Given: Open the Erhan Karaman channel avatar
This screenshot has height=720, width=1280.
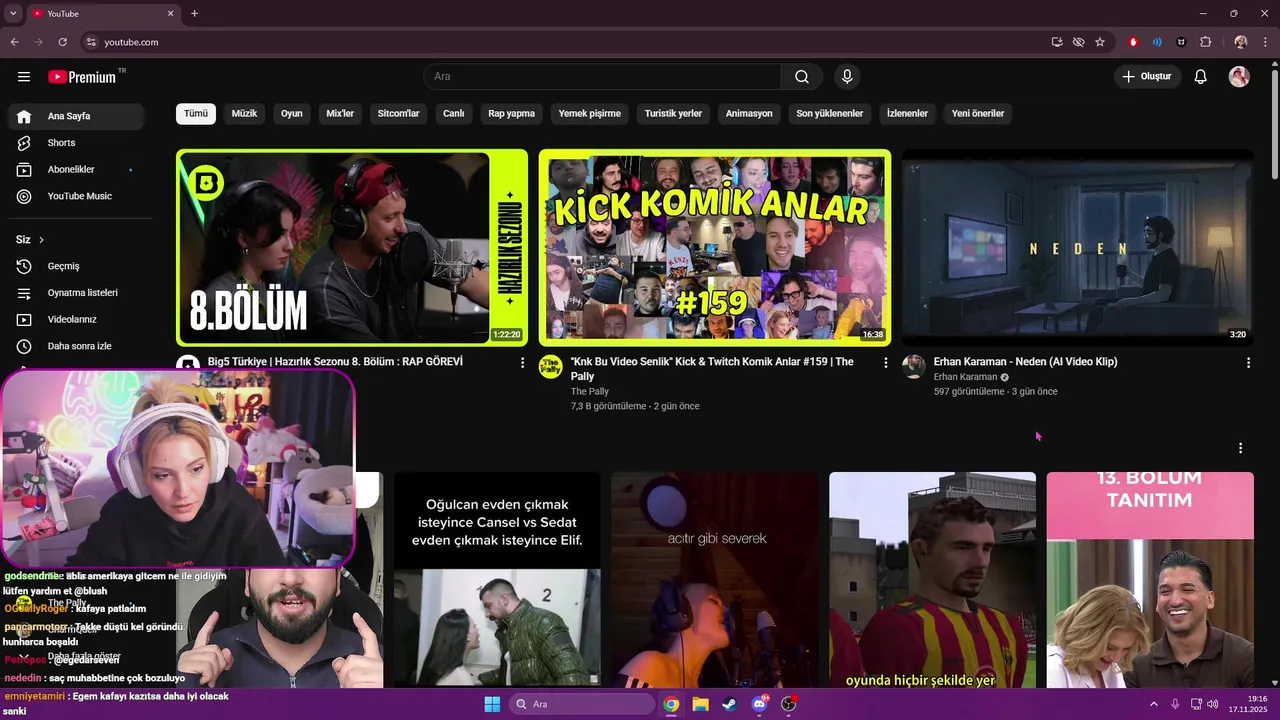Looking at the screenshot, I should (x=913, y=366).
